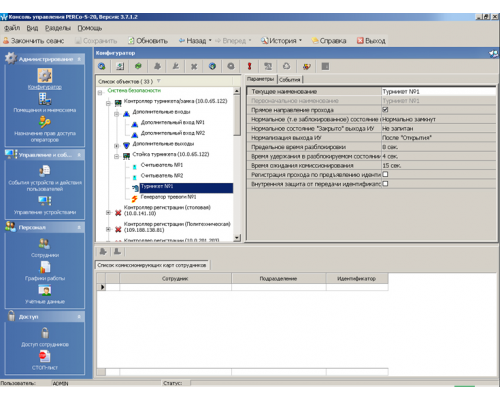Screen dimensions: 500x400
Task: Click the История button
Action: (x=279, y=41)
